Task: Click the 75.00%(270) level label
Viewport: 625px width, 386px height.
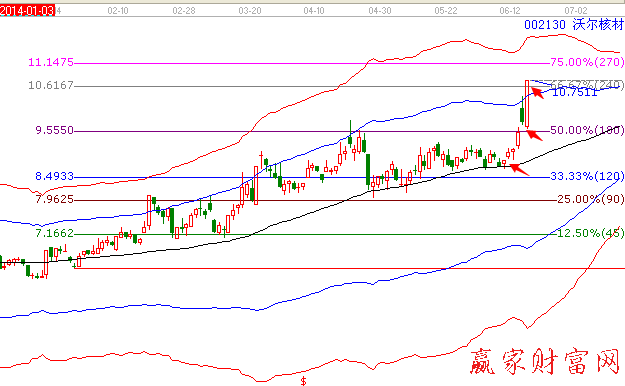Action: (587, 62)
